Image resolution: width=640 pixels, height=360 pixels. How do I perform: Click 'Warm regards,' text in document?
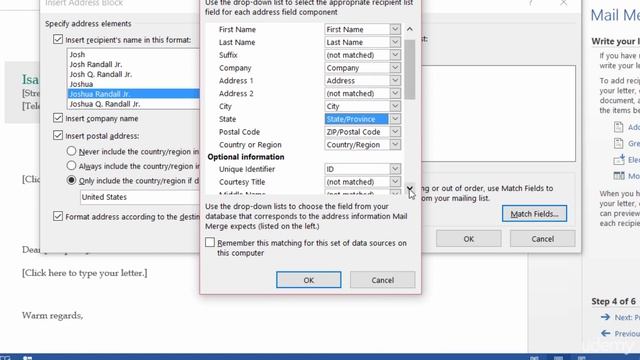pos(52,316)
